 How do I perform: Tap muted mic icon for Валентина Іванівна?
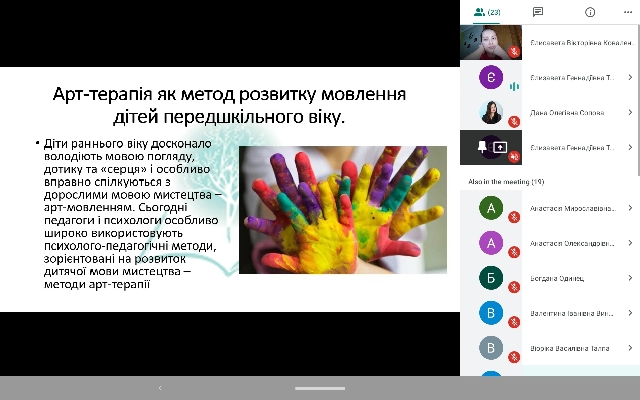pyautogui.click(x=514, y=322)
